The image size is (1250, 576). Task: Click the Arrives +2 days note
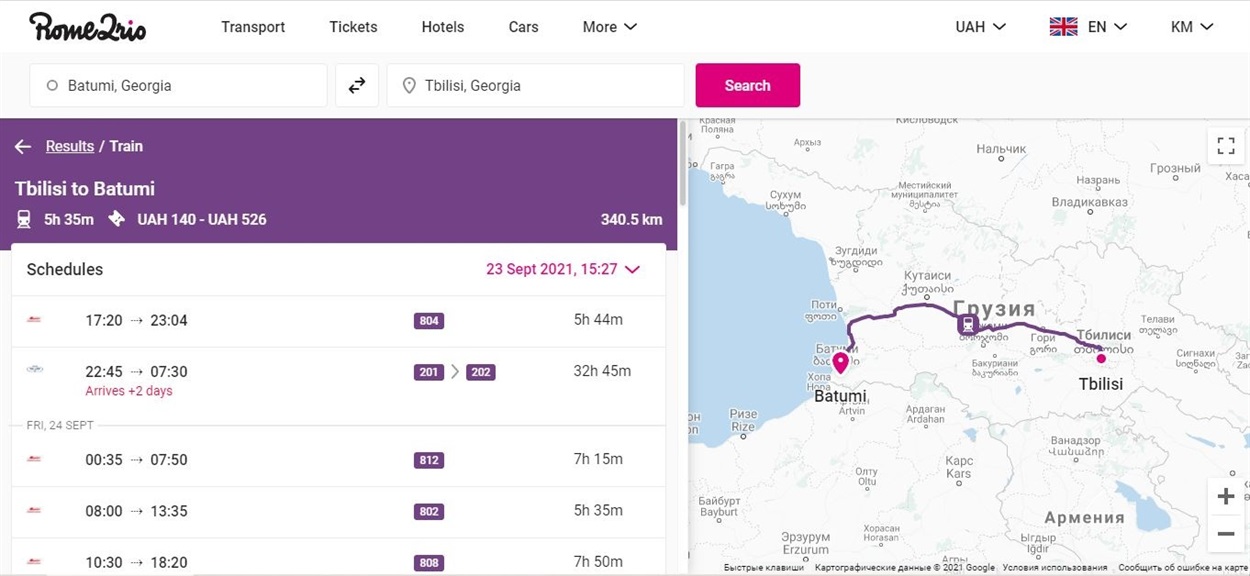(x=129, y=391)
